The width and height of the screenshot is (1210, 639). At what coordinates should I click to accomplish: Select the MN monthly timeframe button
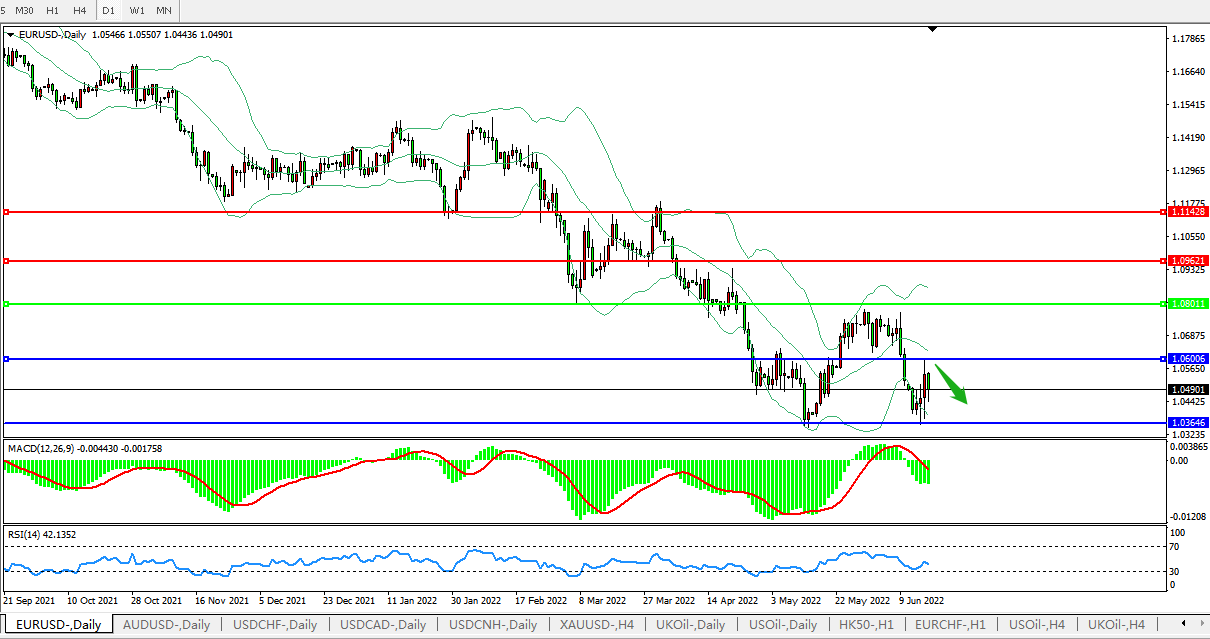164,10
